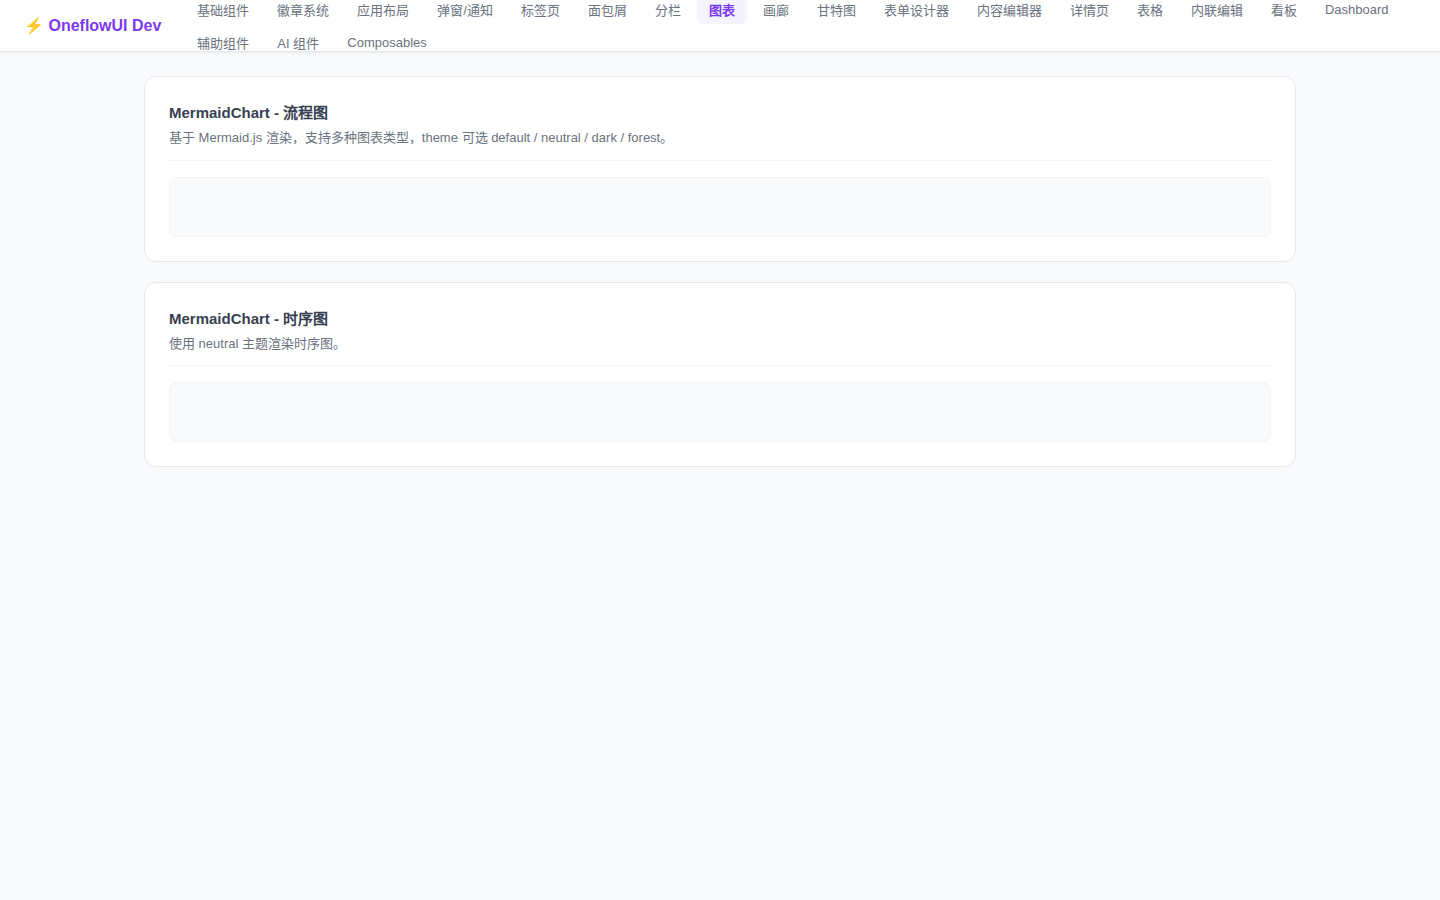
Task: Open the 表单设计器 page
Action: coord(917,11)
